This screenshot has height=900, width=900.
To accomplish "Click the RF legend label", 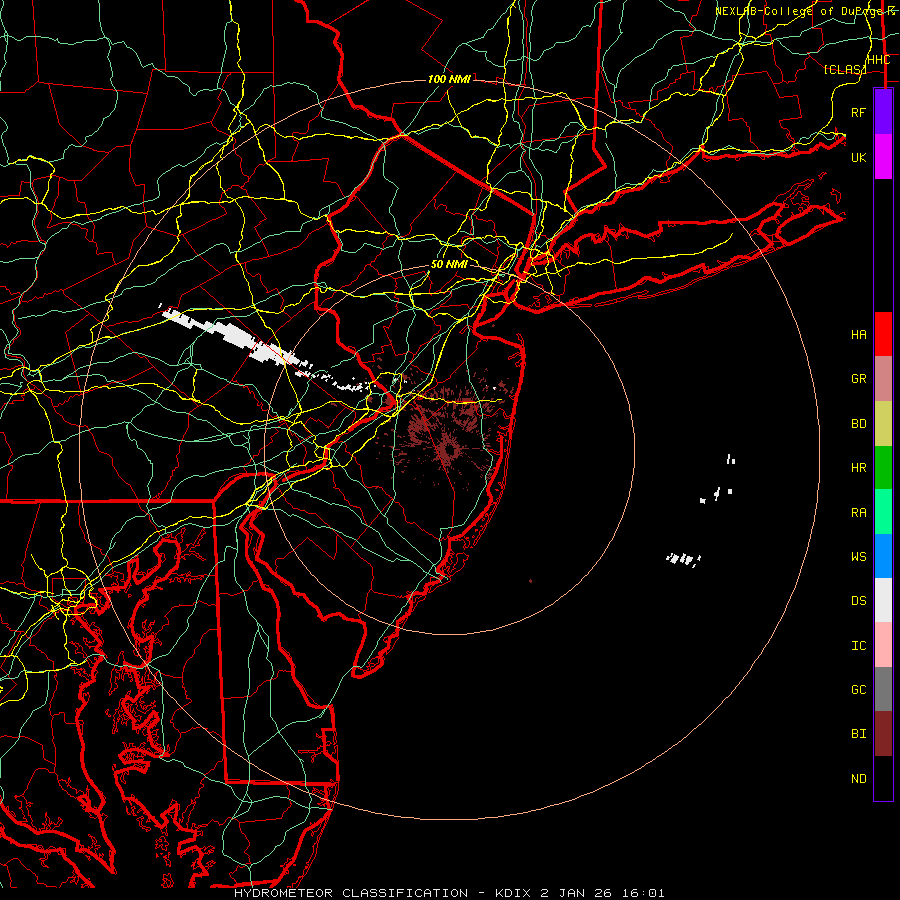I will tap(859, 112).
